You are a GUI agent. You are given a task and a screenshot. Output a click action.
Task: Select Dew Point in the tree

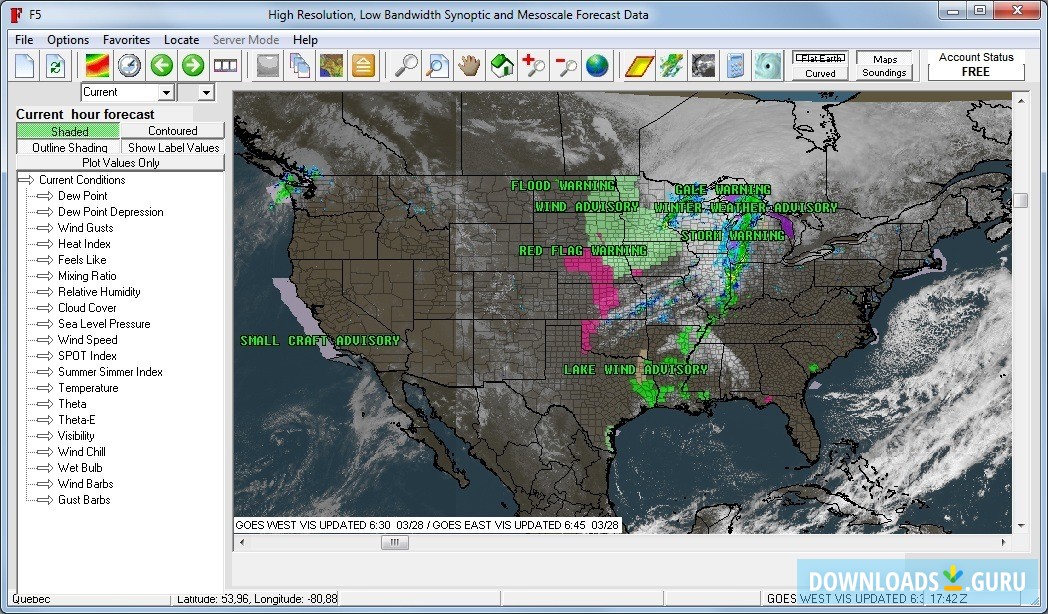(82, 196)
